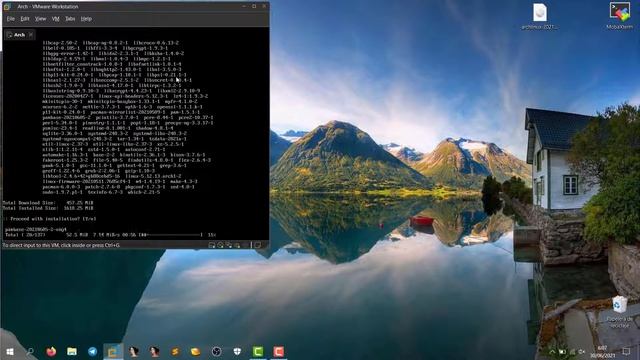Click the network adapter icon in VMware status bar
The height and width of the screenshot is (360, 640).
(229, 245)
